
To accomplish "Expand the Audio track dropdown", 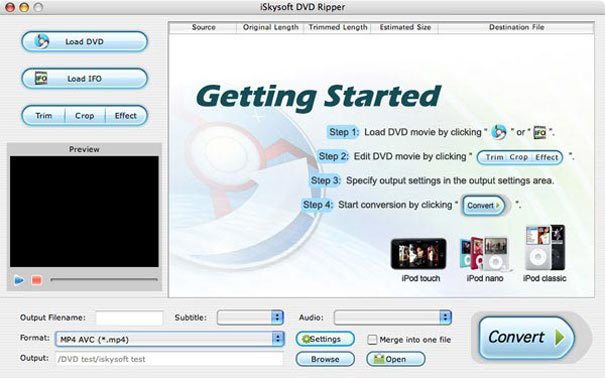I will click(392, 317).
